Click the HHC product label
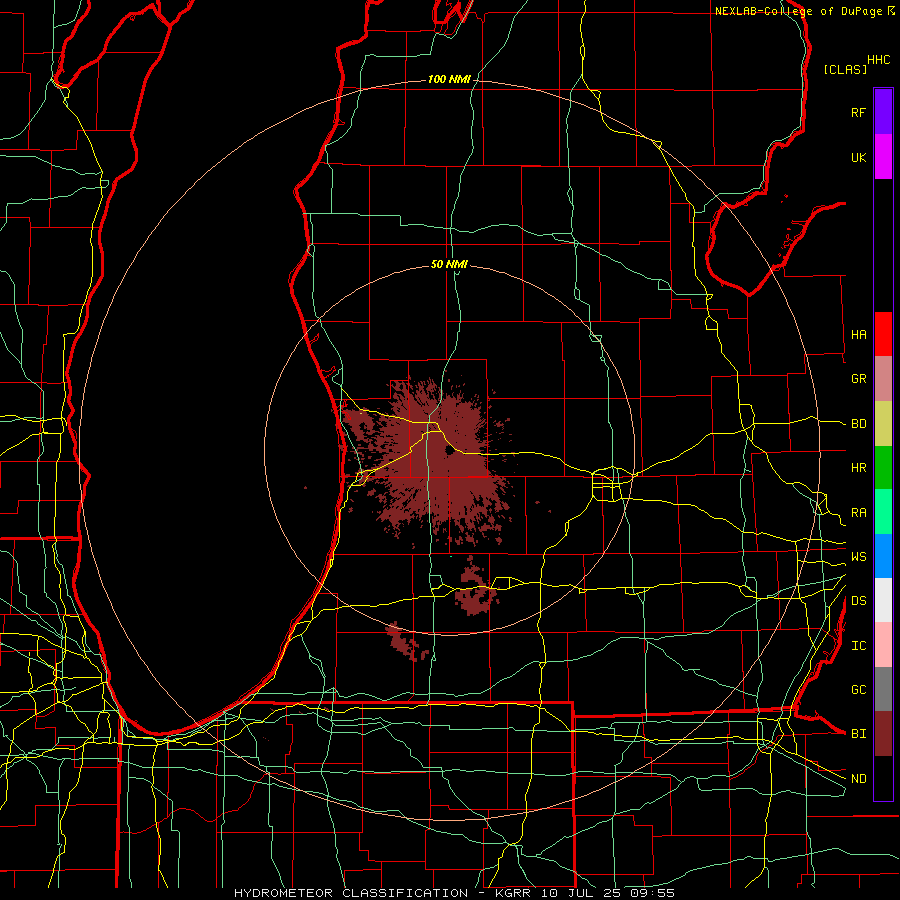Viewport: 900px width, 900px height. (x=879, y=60)
